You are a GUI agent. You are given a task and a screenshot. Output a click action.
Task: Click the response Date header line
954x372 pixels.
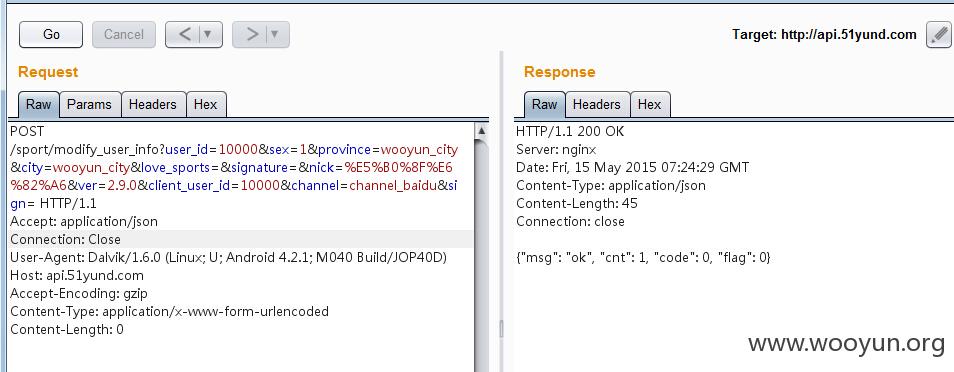click(633, 167)
